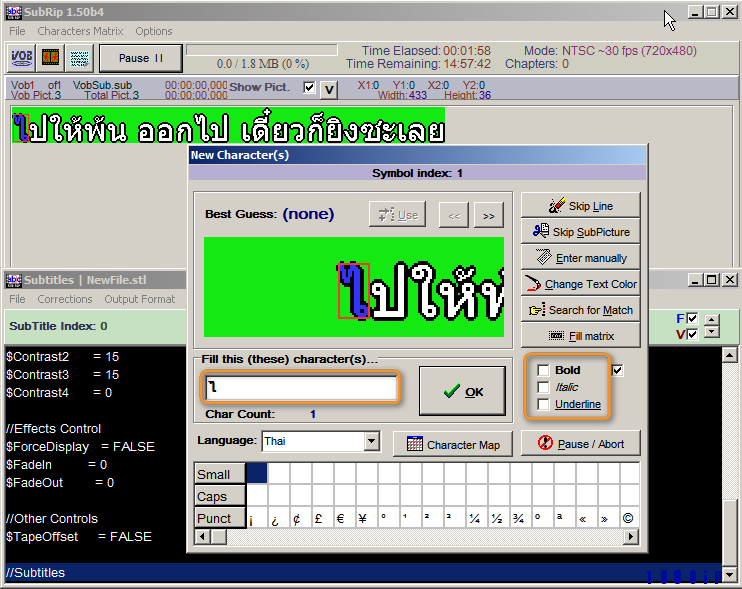Minimize the Subtitles window
This screenshot has width=742, height=589.
click(x=694, y=280)
